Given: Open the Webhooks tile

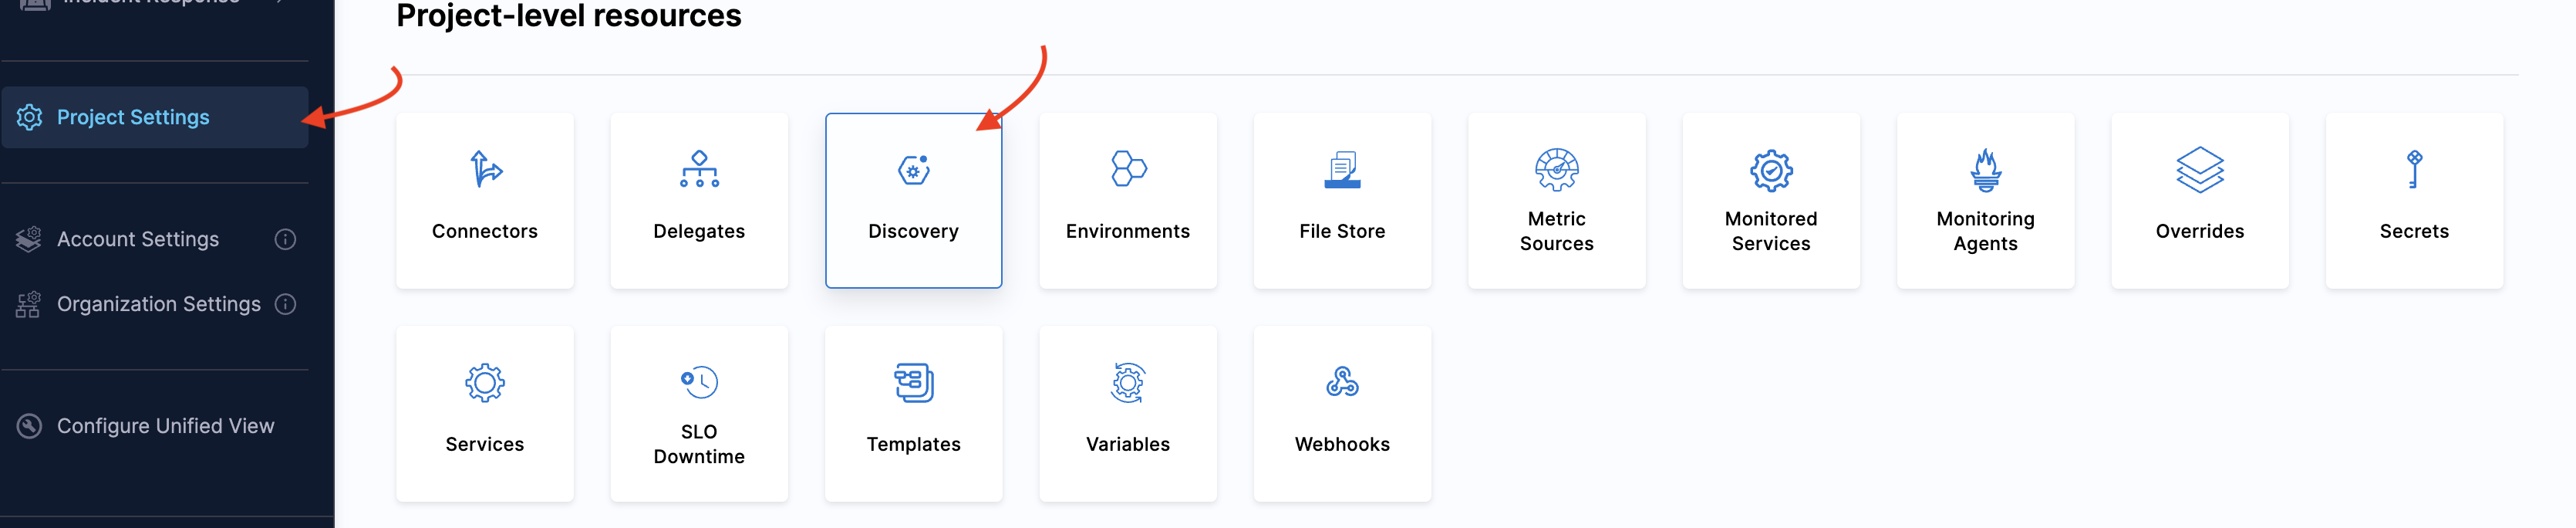Looking at the screenshot, I should tap(1341, 414).
